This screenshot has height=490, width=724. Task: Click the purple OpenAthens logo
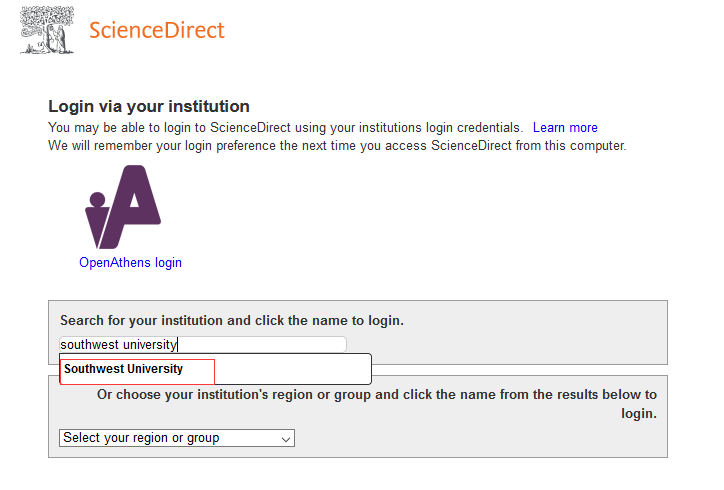tap(124, 207)
